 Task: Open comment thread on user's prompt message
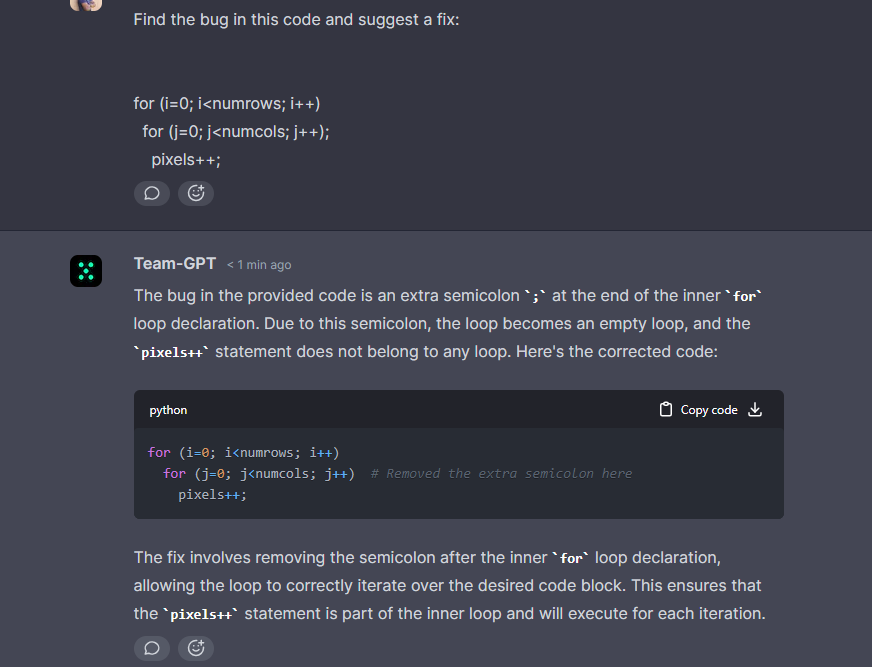tap(152, 193)
